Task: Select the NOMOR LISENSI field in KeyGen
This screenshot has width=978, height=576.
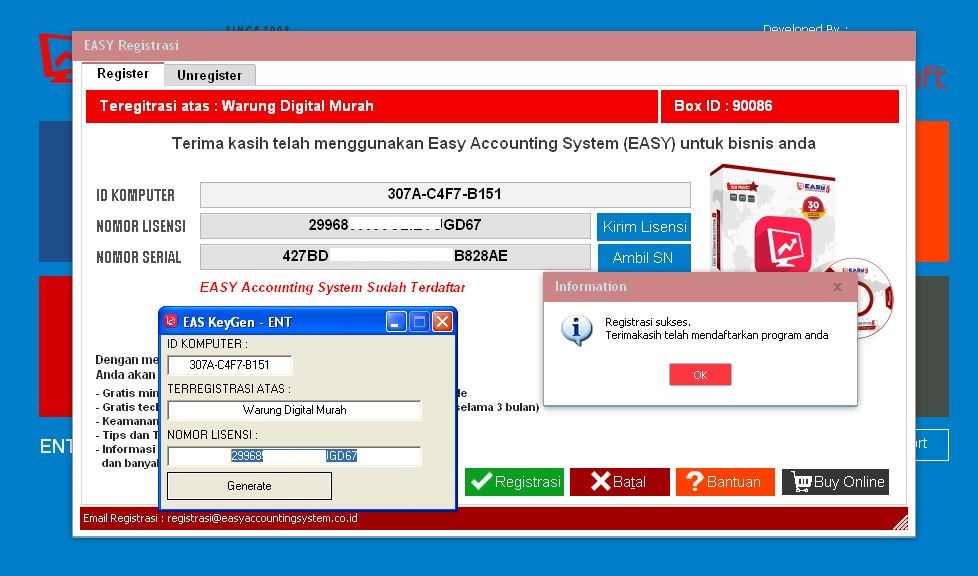Action: (294, 456)
